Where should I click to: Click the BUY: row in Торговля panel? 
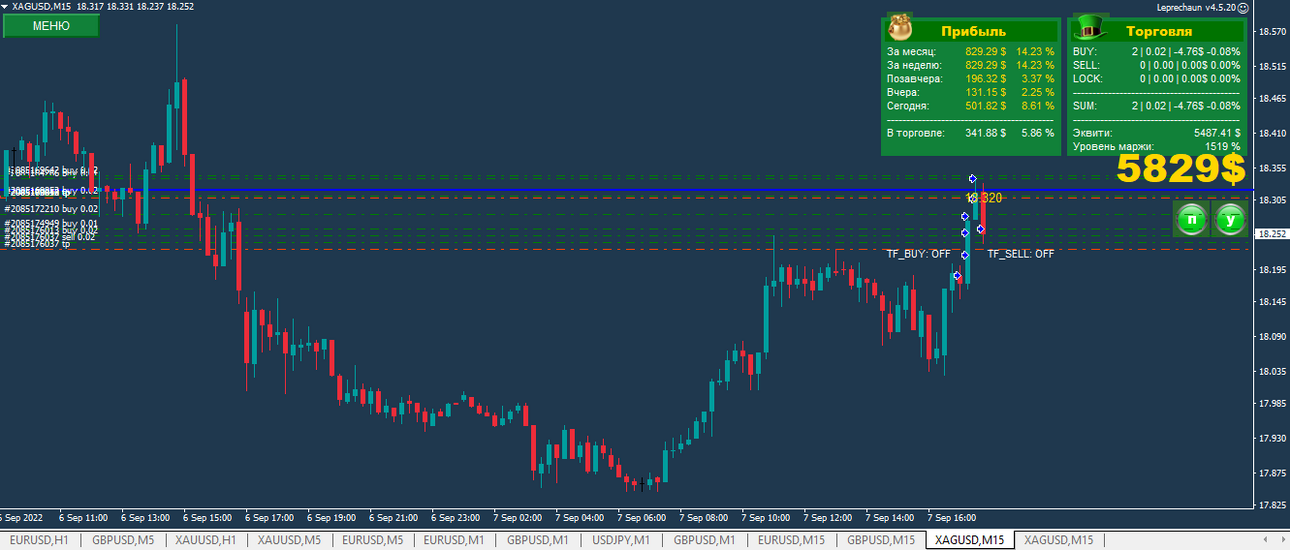click(1156, 51)
